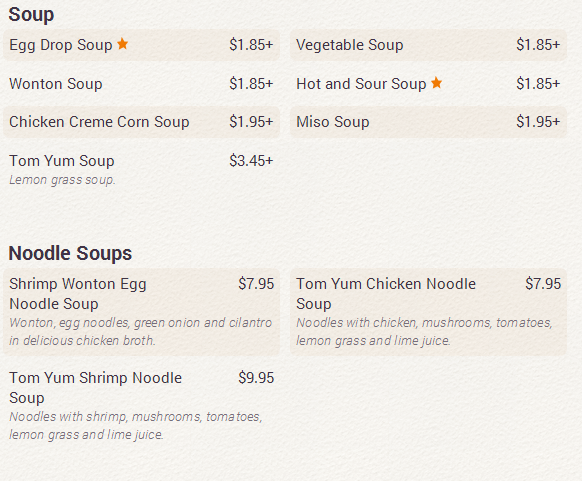The image size is (582, 481).
Task: Click the $3.45+ price for Tom Yum Soup
Action: click(251, 161)
